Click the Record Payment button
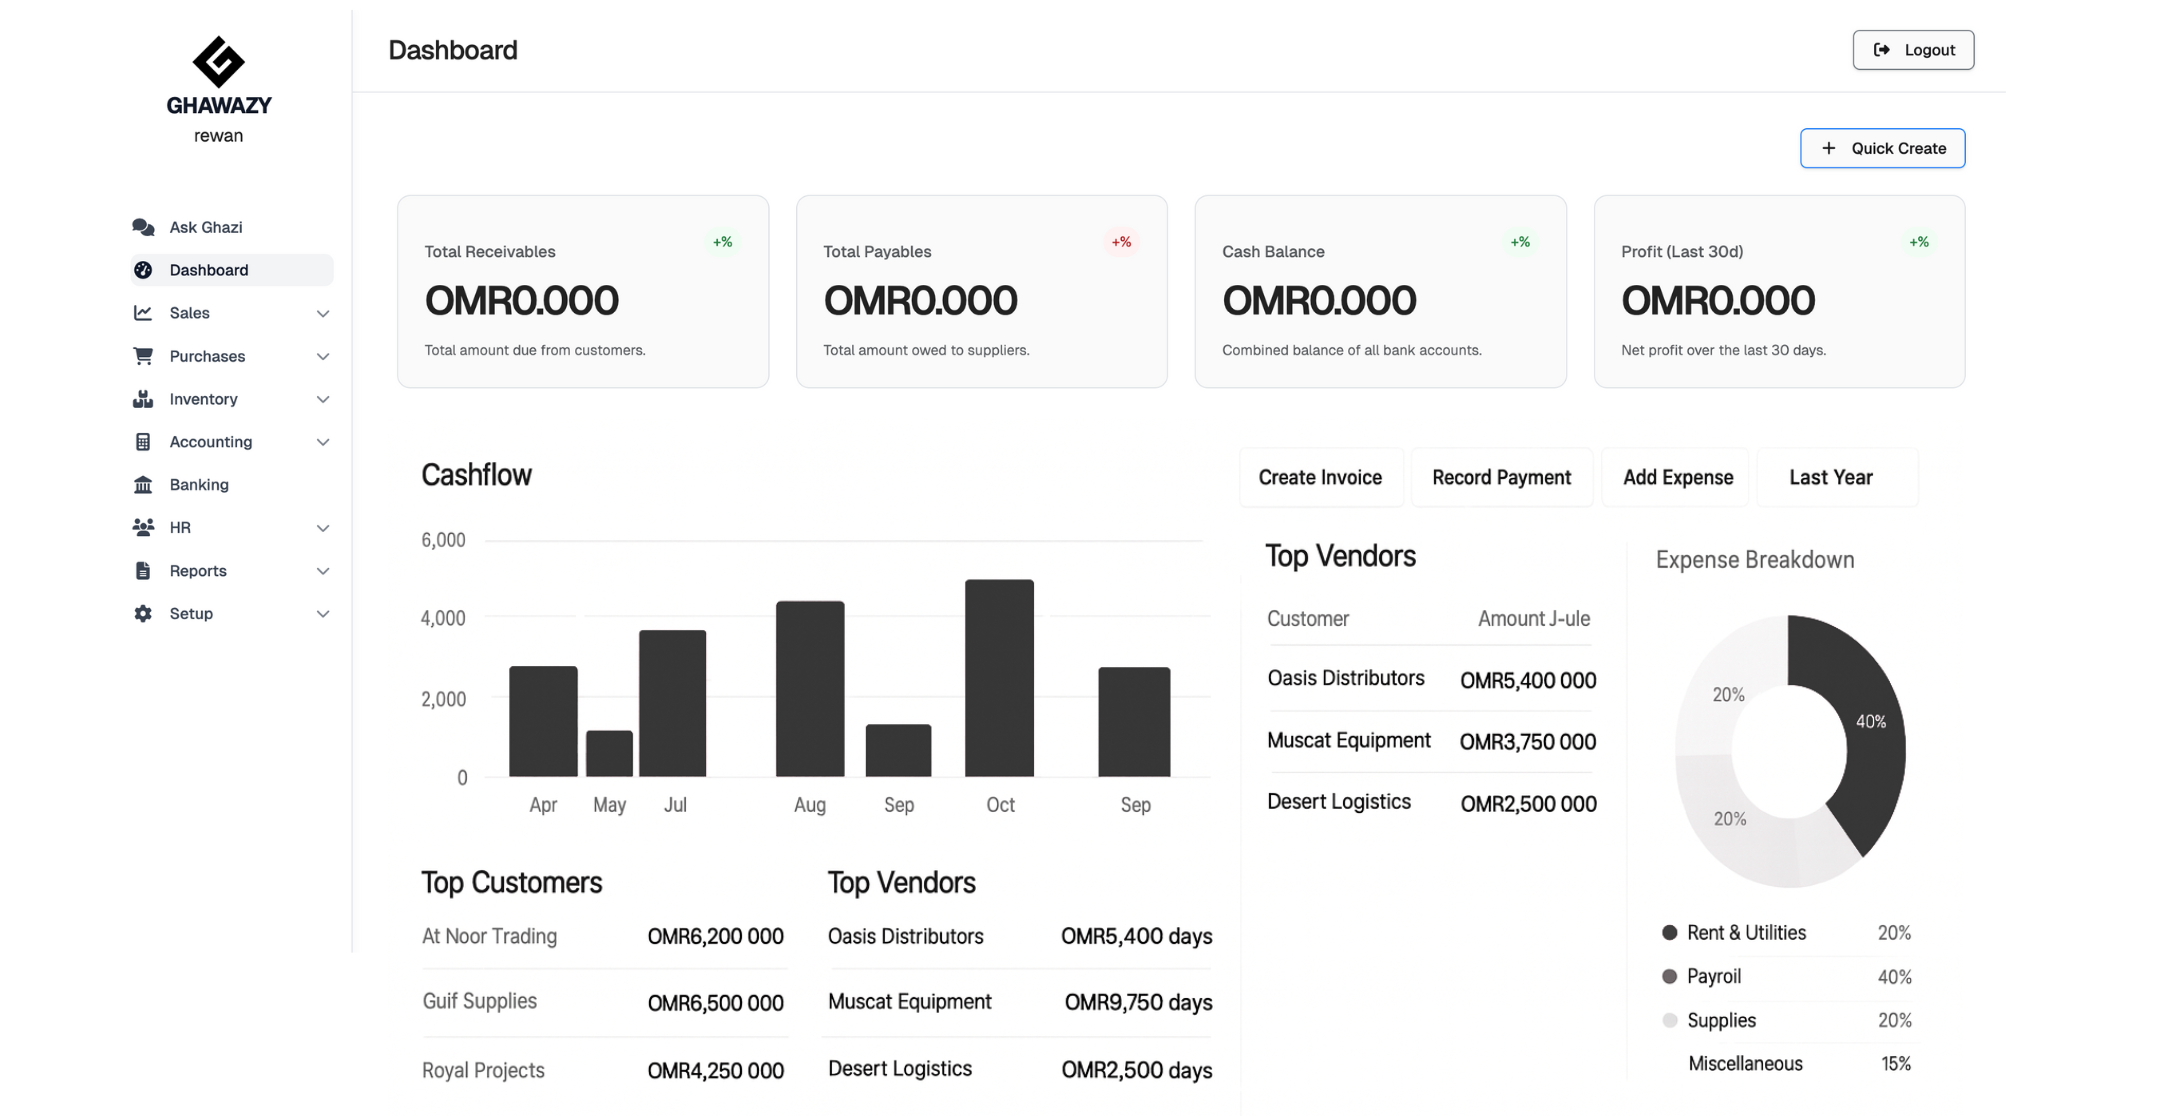The height and width of the screenshot is (1116, 2166). tap(1501, 477)
